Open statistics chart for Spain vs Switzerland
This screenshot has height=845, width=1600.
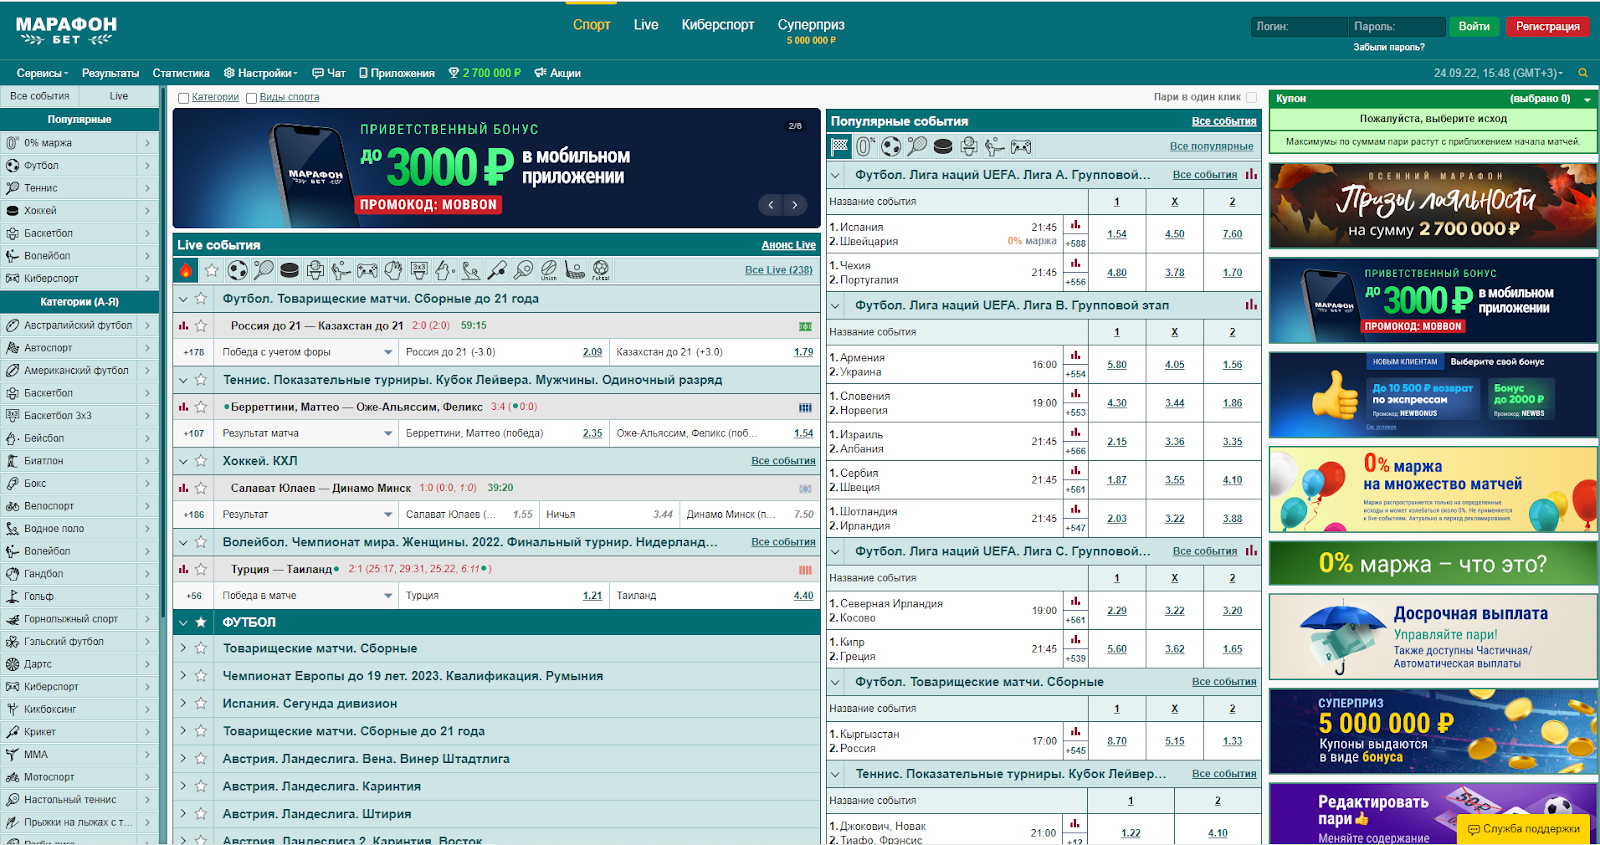1076,225
